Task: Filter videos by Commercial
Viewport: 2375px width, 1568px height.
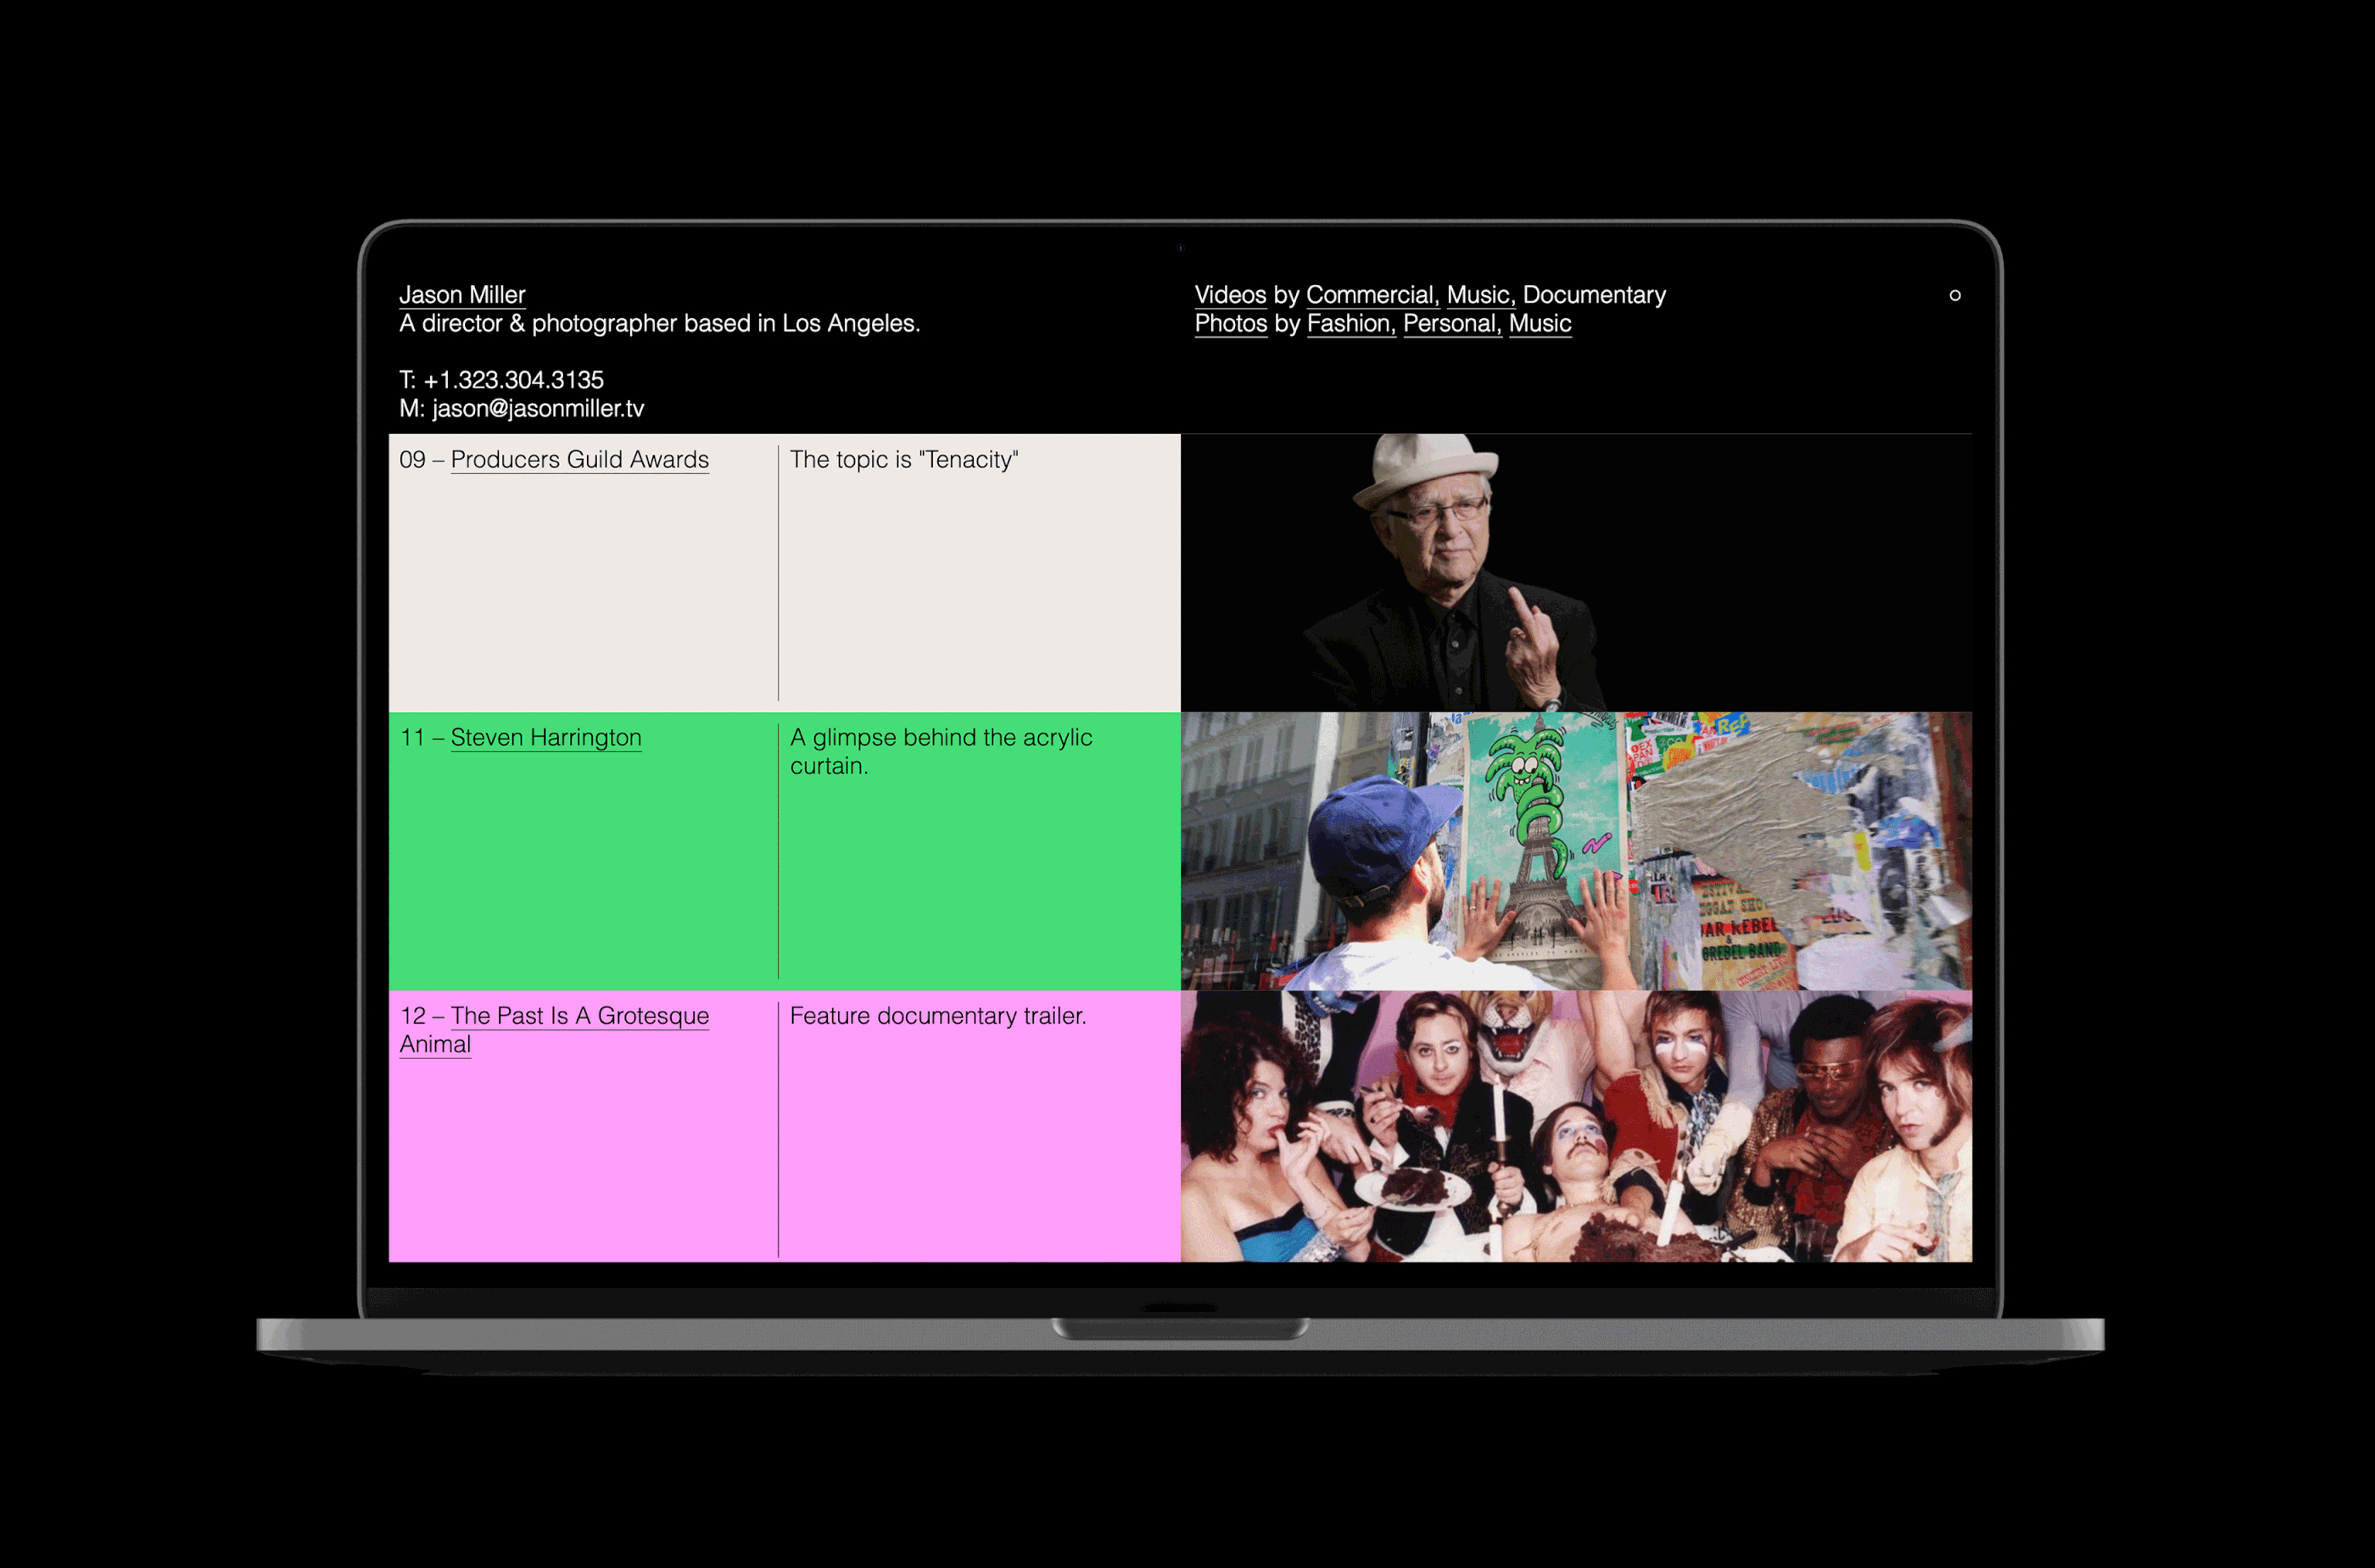Action: pyautogui.click(x=1370, y=295)
